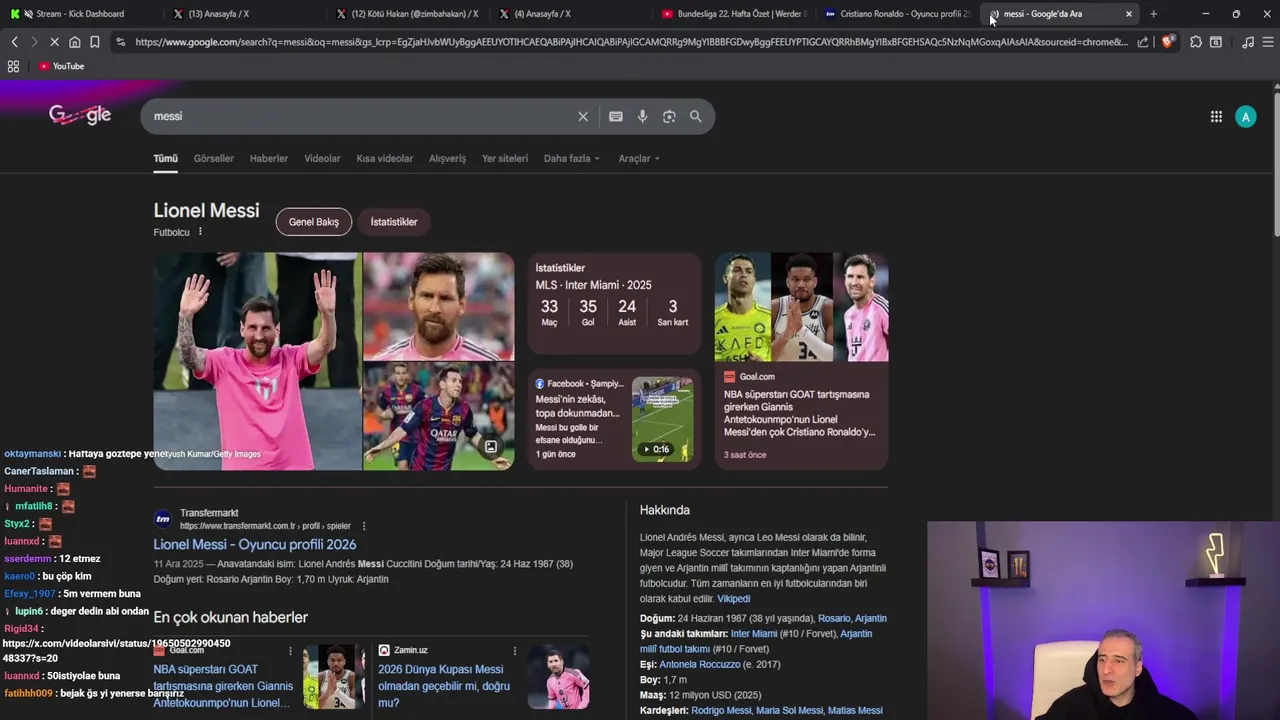This screenshot has height=720, width=1280.
Task: Open the browser home page icon
Action: coord(74,42)
